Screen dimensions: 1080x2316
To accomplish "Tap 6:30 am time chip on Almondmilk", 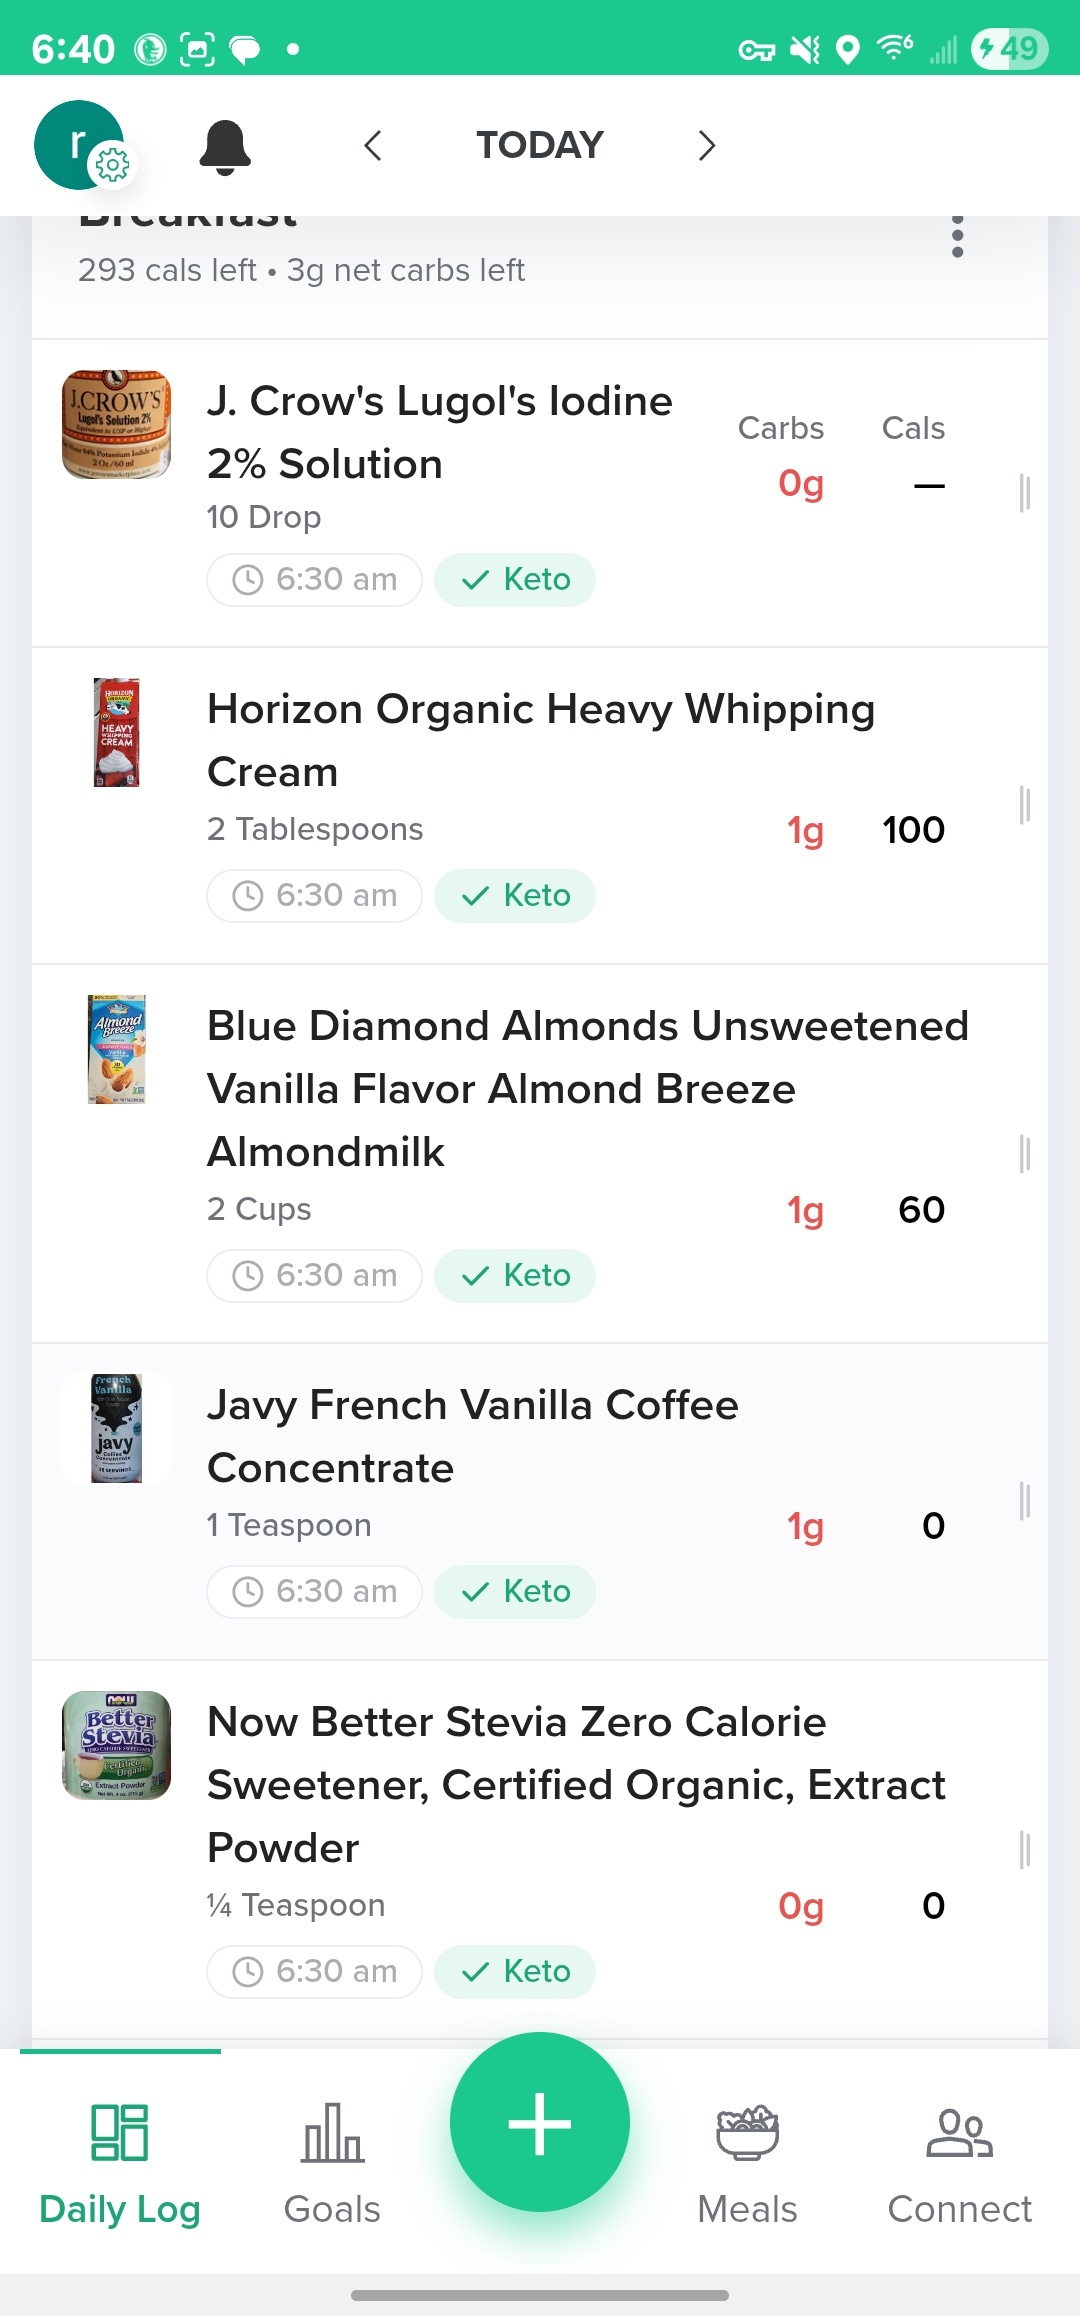I will click(x=314, y=1276).
